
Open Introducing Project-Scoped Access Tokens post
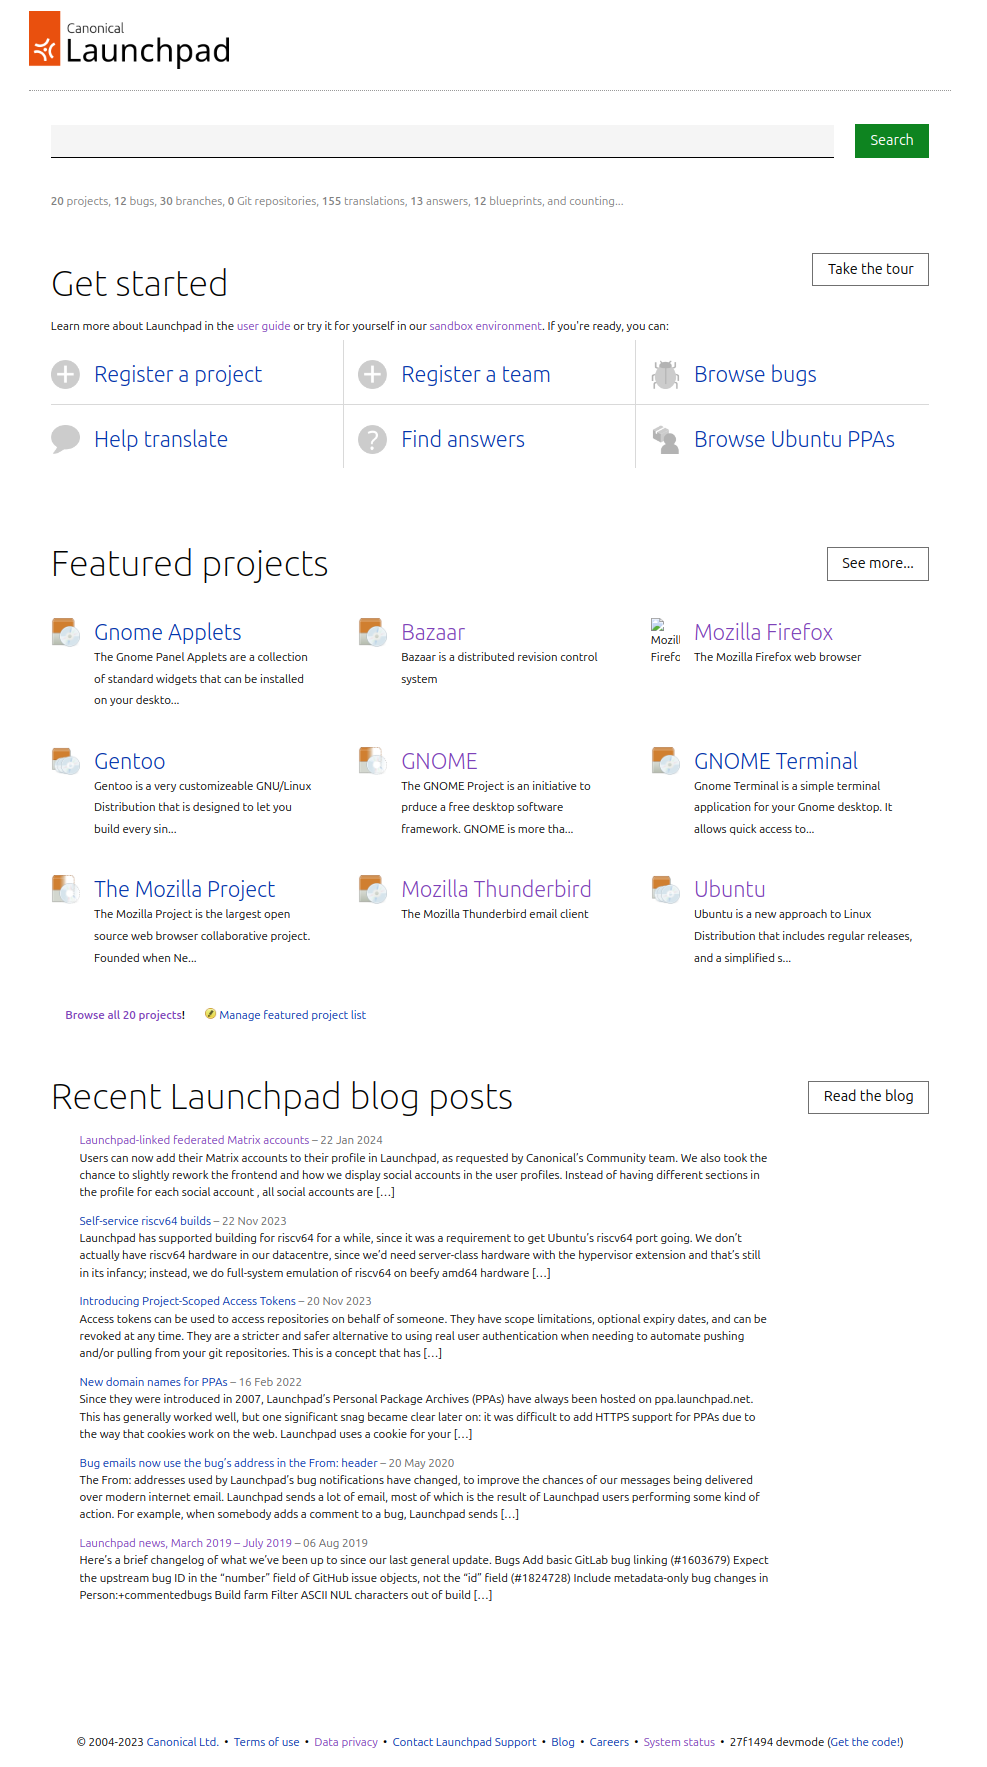pyautogui.click(x=187, y=1301)
